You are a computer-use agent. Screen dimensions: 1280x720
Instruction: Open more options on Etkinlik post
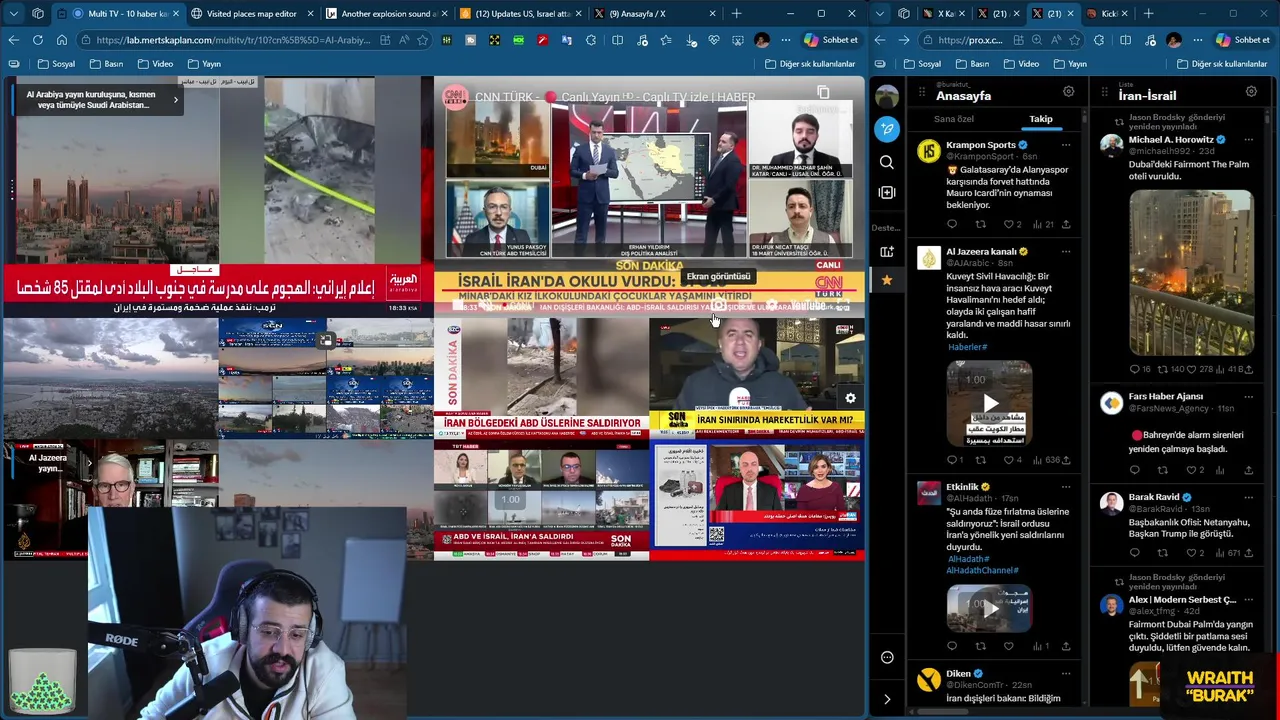(1066, 487)
